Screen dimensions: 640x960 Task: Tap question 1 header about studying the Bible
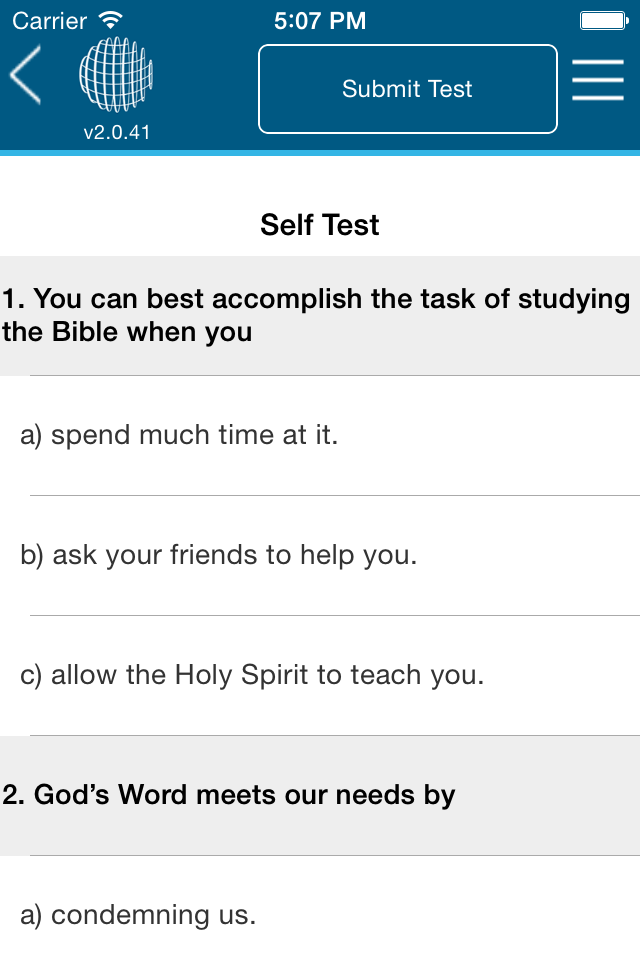click(x=320, y=315)
